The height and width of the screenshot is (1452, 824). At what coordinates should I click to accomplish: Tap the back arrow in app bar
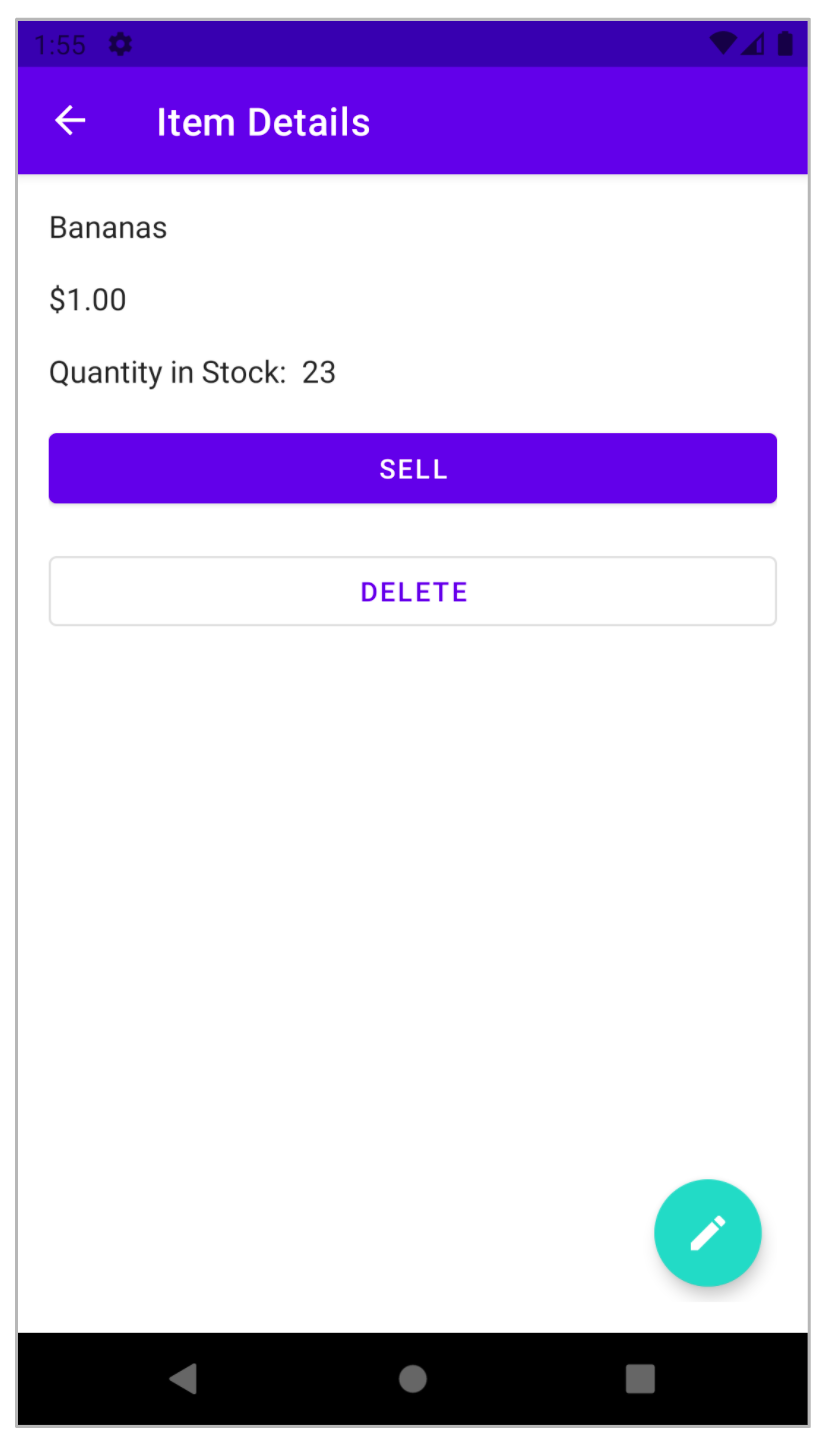click(70, 121)
